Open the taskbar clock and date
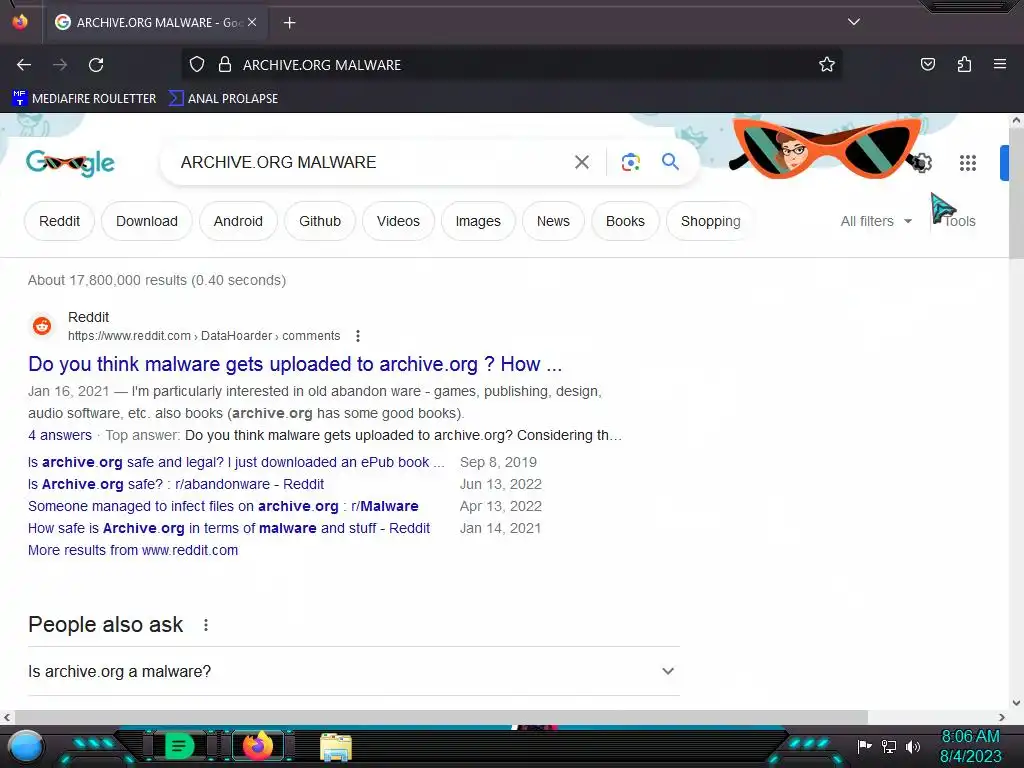This screenshot has width=1024, height=768. click(970, 746)
